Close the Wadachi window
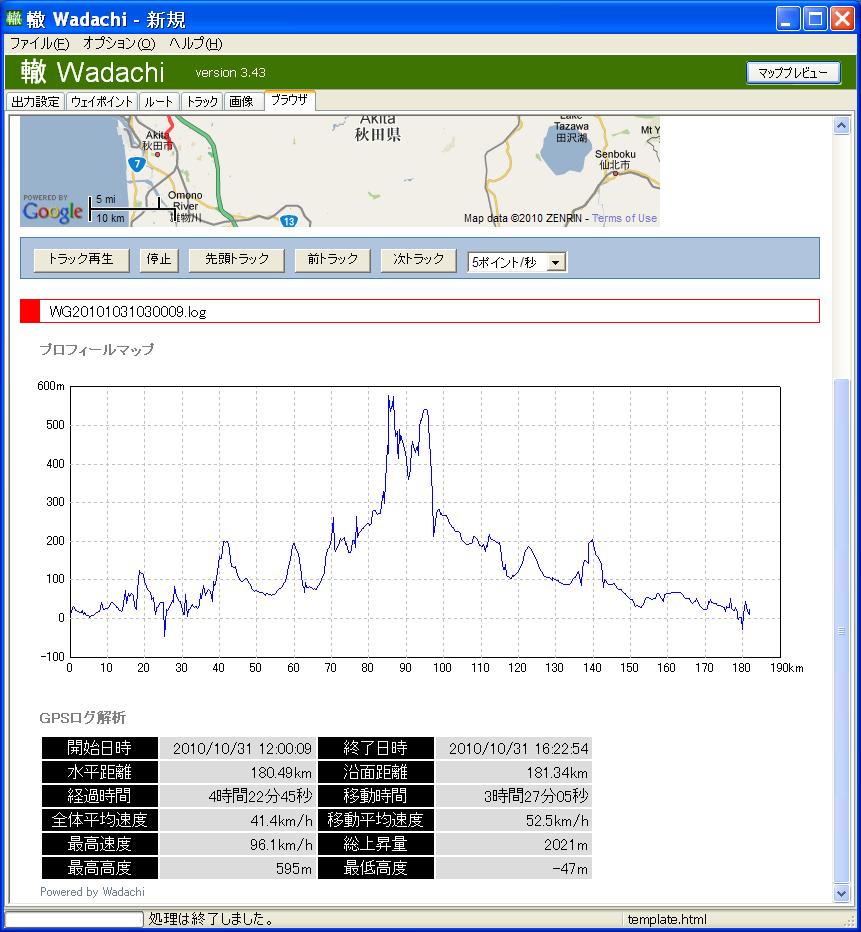 click(x=843, y=18)
